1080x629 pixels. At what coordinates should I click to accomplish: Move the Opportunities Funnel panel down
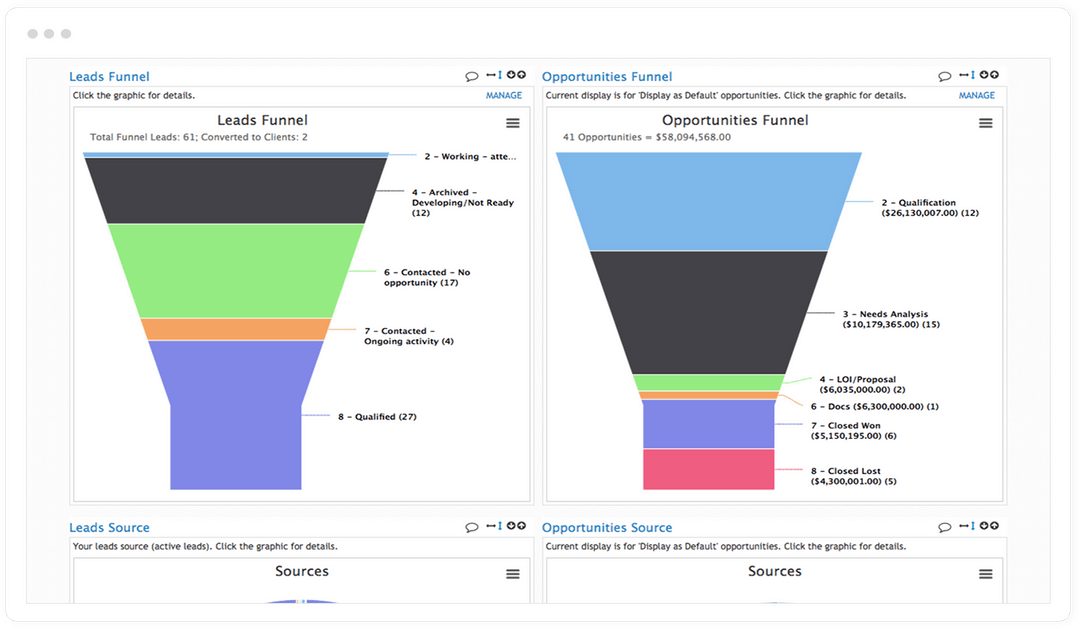984,74
